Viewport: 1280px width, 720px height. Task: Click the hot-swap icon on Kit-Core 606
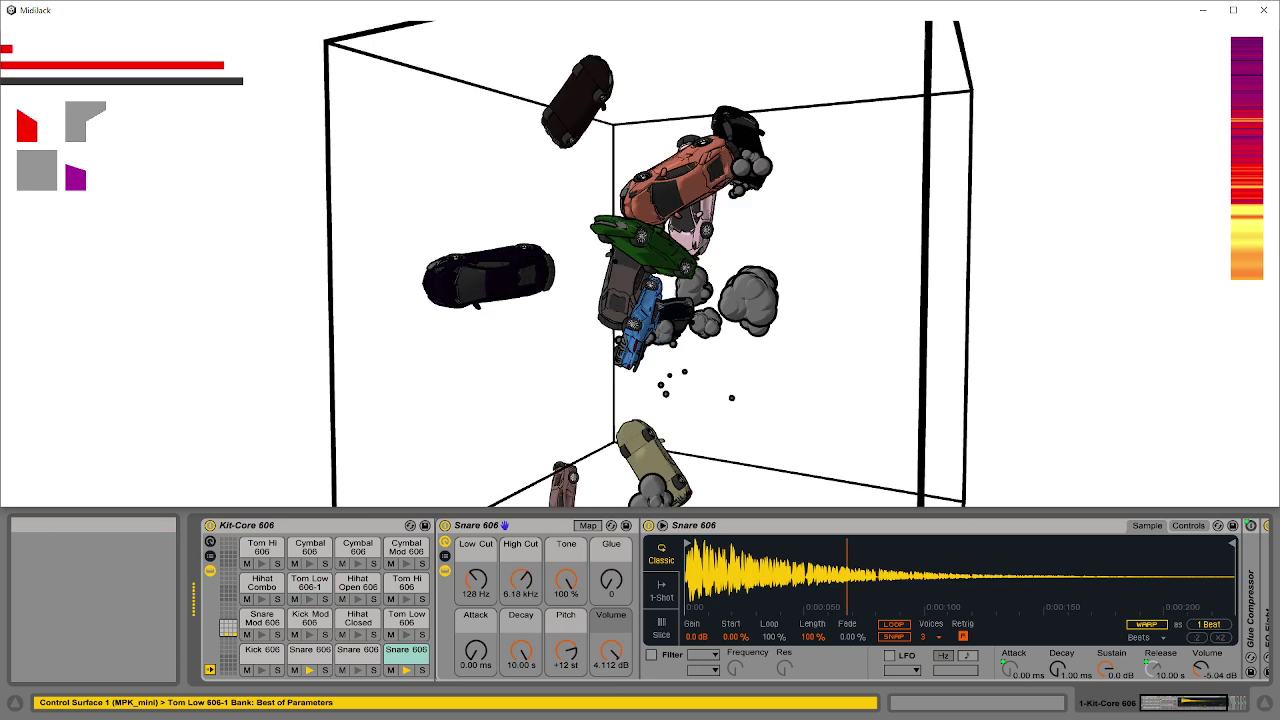point(410,525)
